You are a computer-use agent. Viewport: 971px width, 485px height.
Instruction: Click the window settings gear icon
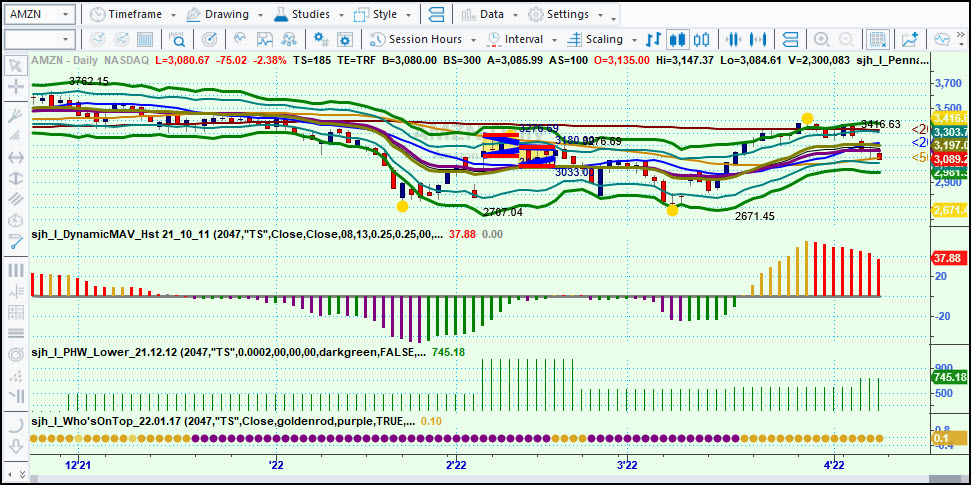(345, 40)
